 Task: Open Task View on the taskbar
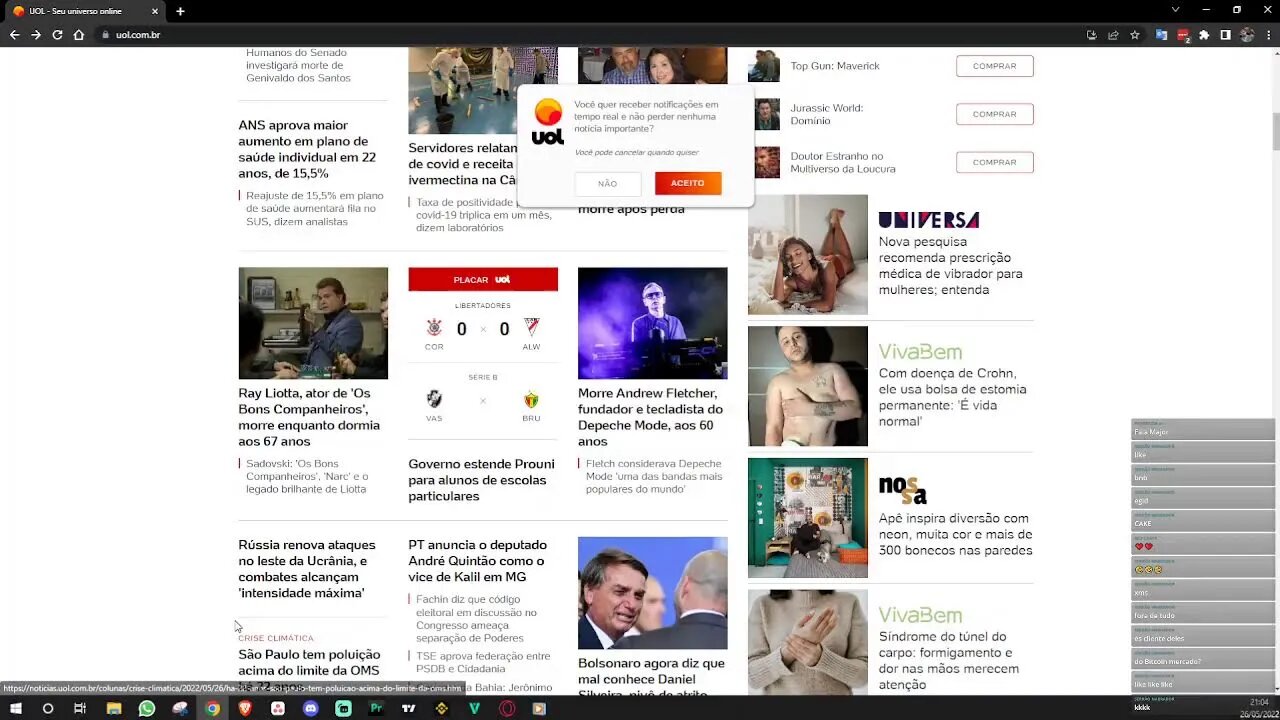click(80, 709)
